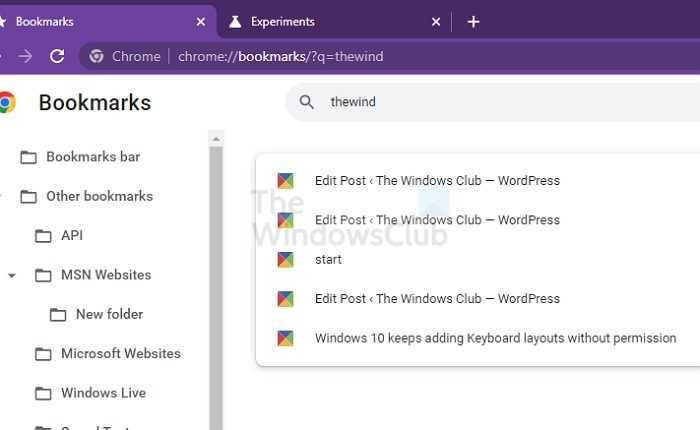Collapse the MSN Websites folder arrow
Image resolution: width=700 pixels, height=430 pixels.
(12, 276)
